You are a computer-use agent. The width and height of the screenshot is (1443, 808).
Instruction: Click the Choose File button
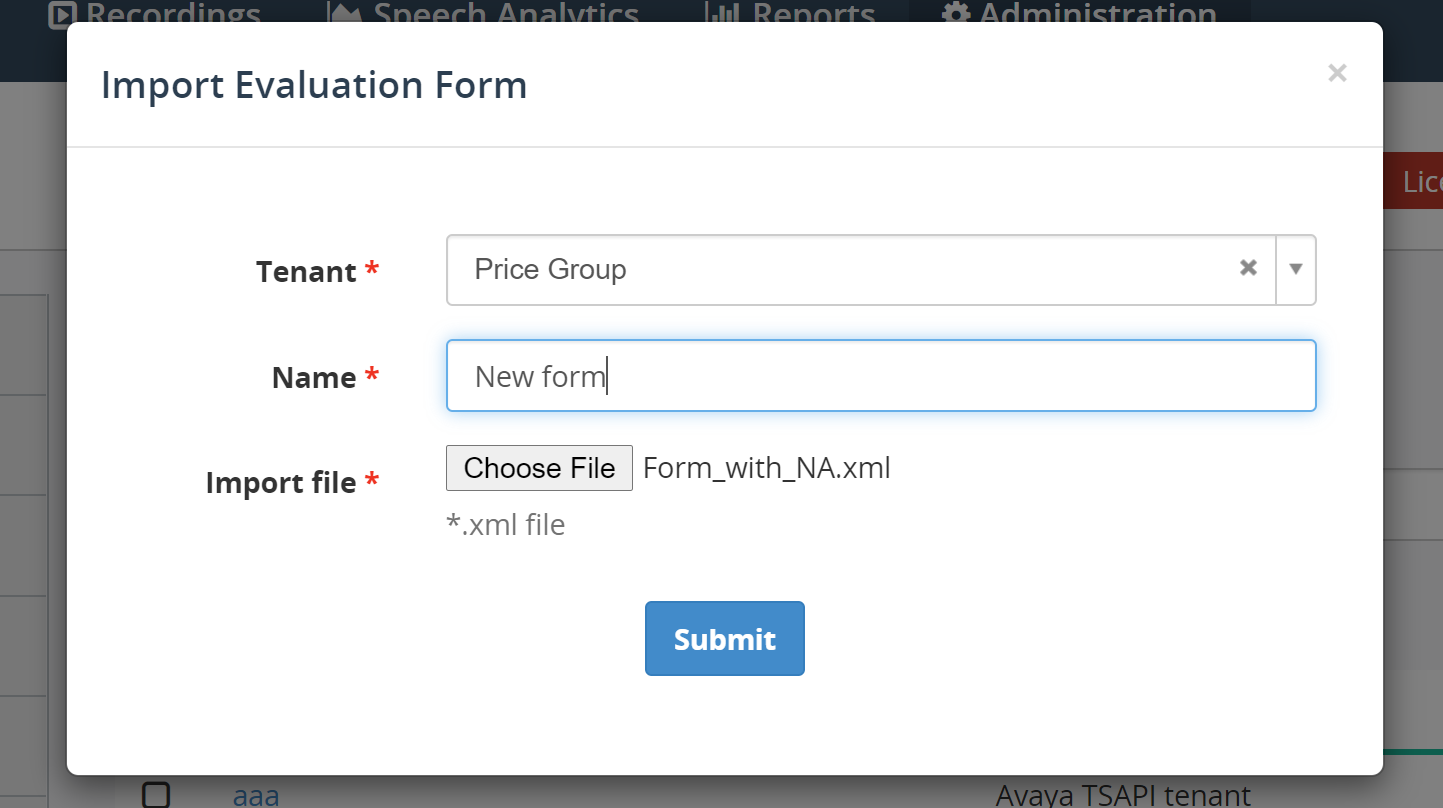pyautogui.click(x=539, y=468)
